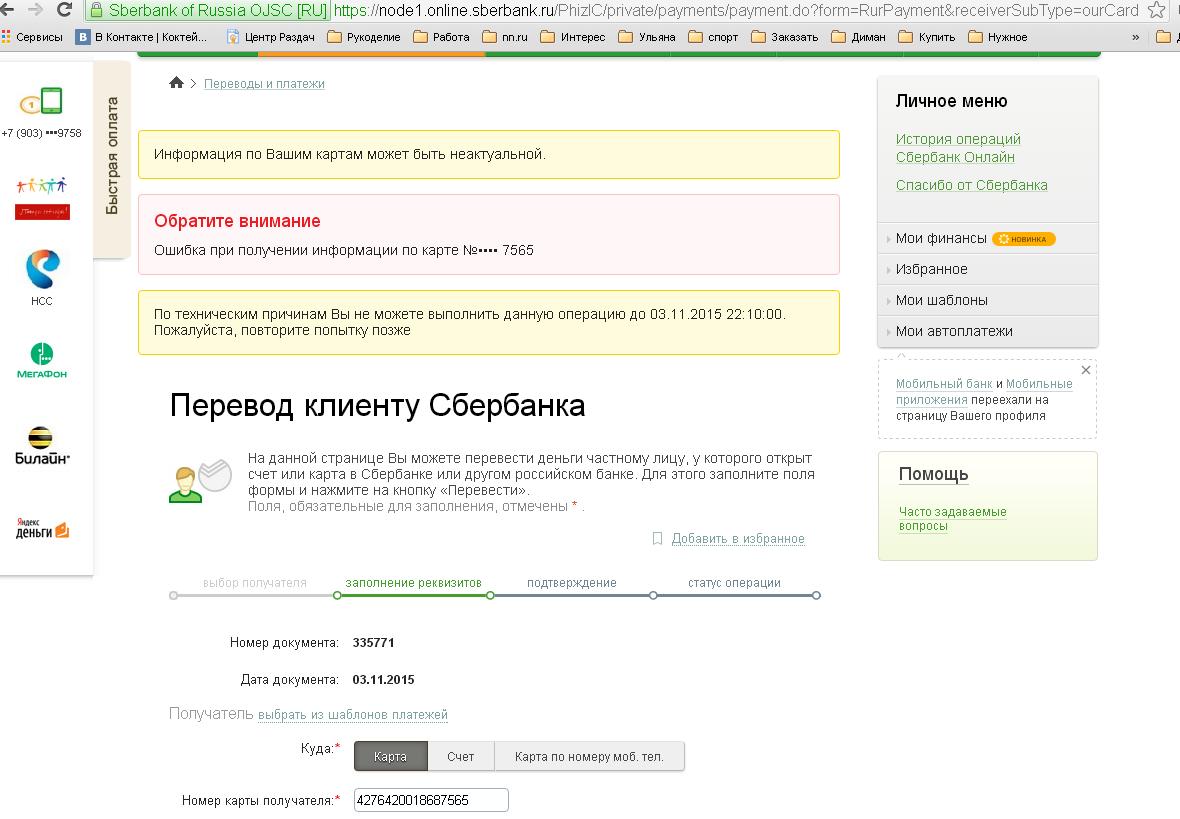The image size is (1180, 819).
Task: Click the заполнение реквизитов step
Action: (413, 583)
